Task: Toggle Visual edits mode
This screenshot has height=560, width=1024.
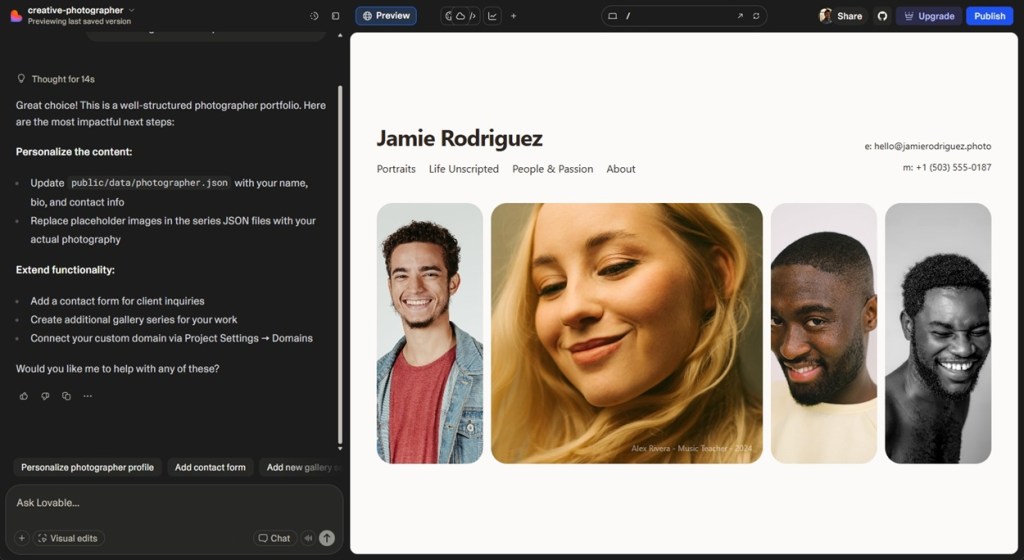Action: (x=68, y=538)
